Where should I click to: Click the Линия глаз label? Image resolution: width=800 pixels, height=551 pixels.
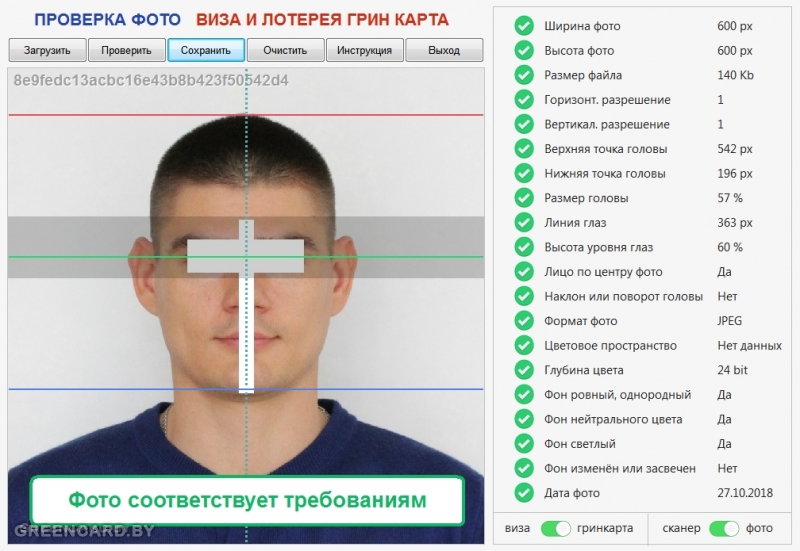575,223
